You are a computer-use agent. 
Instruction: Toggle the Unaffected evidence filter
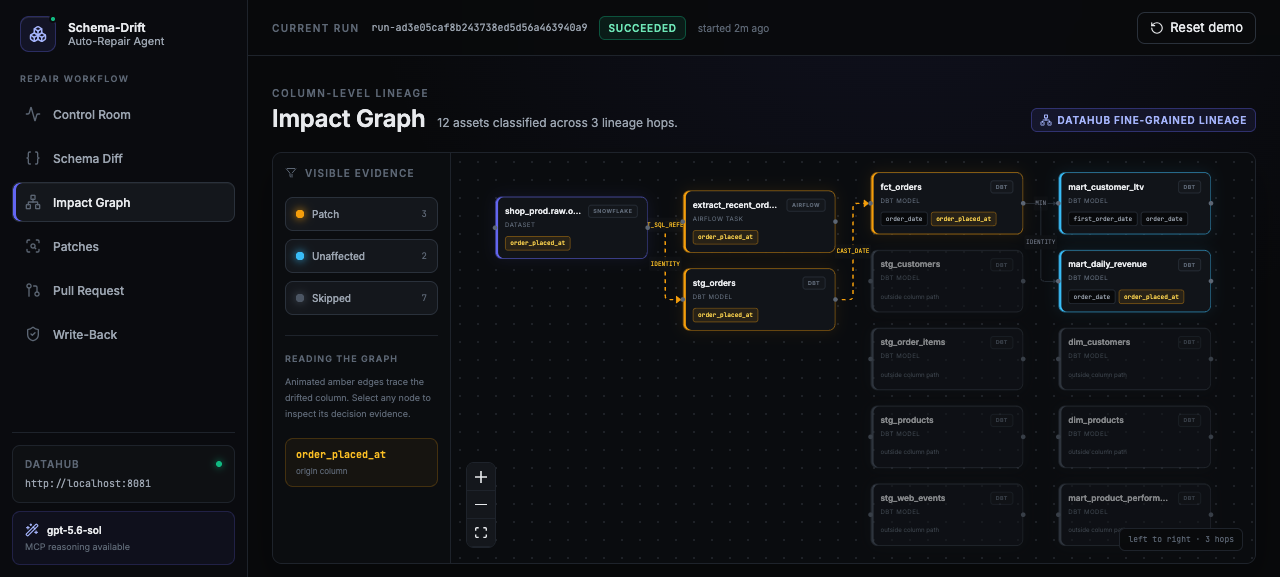(x=361, y=256)
